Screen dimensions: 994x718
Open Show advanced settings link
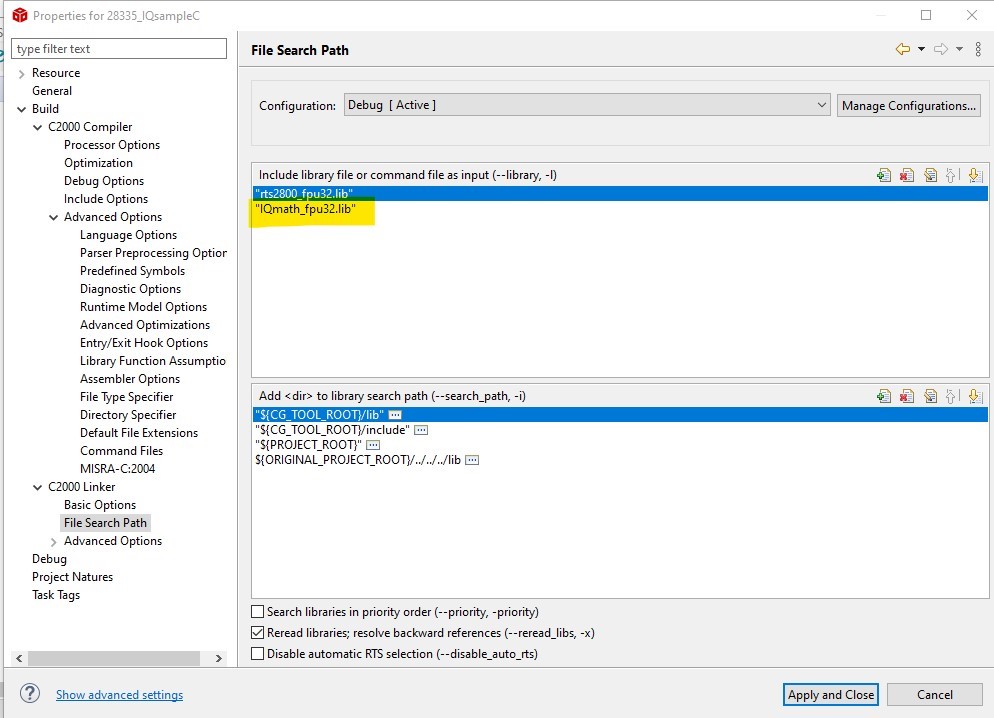[x=119, y=695]
